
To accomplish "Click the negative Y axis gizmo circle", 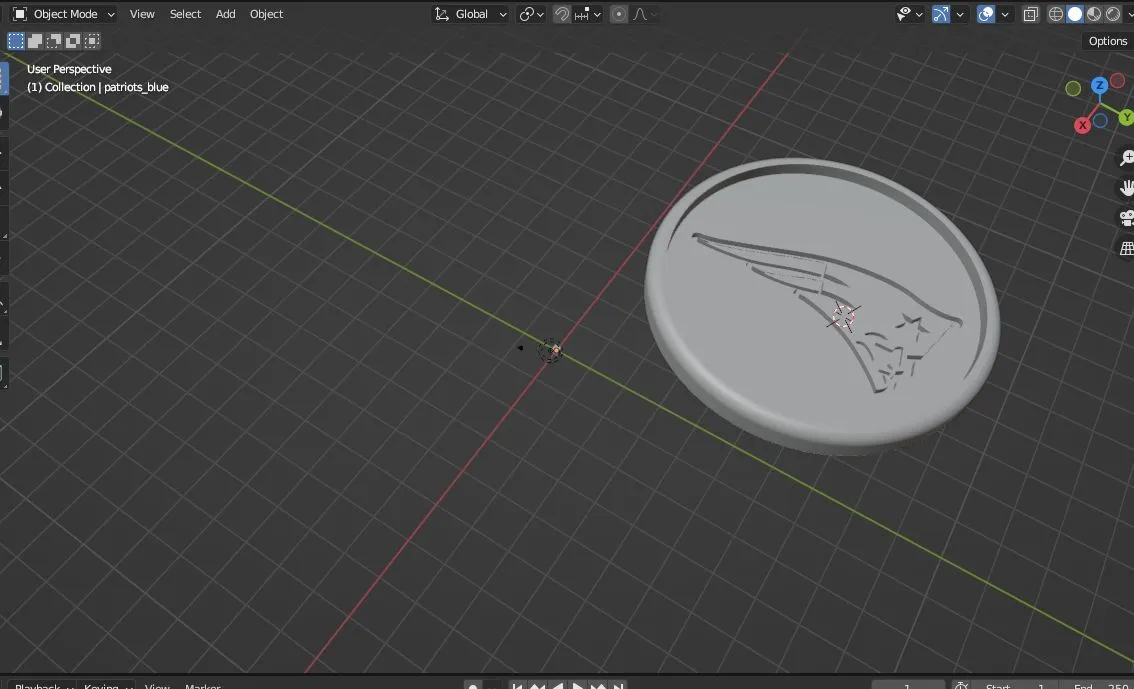I will click(x=1073, y=88).
